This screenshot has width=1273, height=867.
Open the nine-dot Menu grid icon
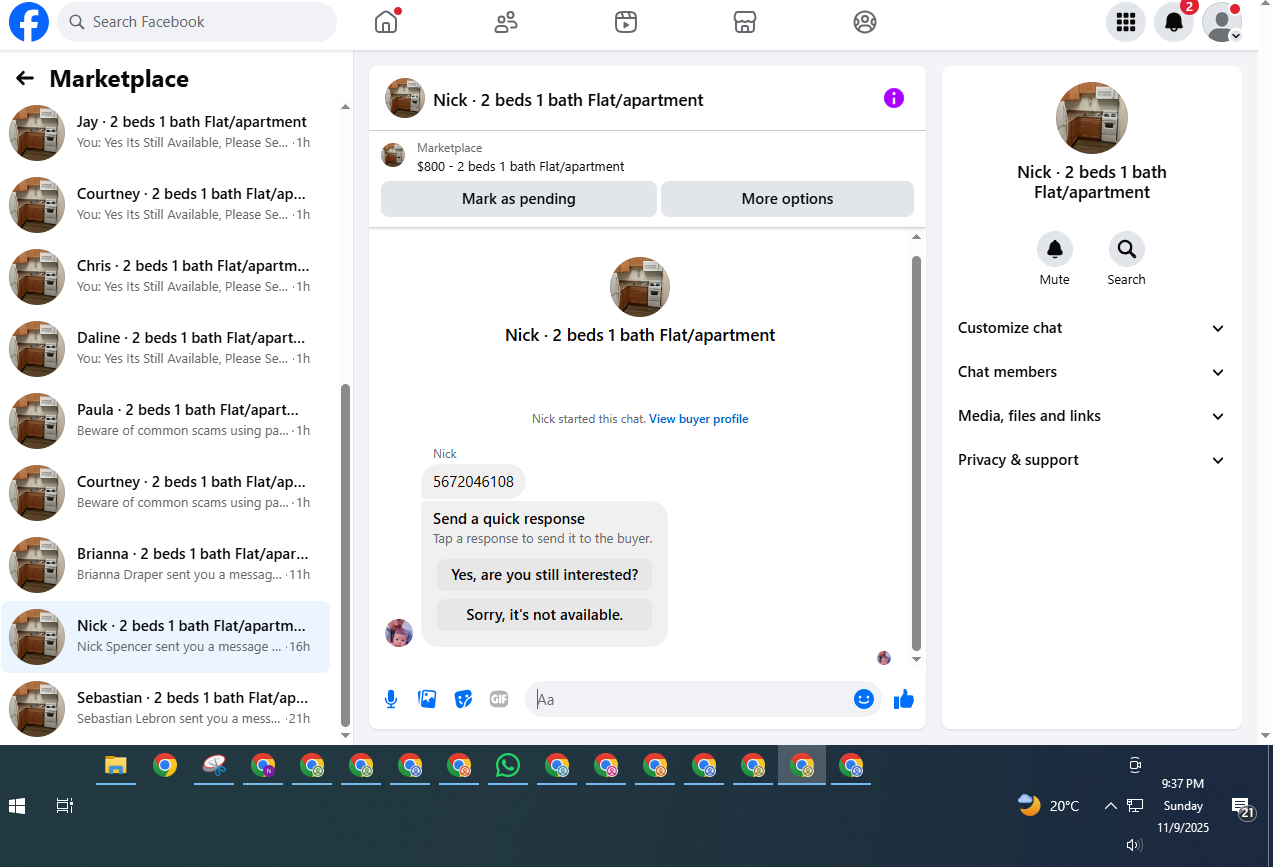coord(1126,22)
